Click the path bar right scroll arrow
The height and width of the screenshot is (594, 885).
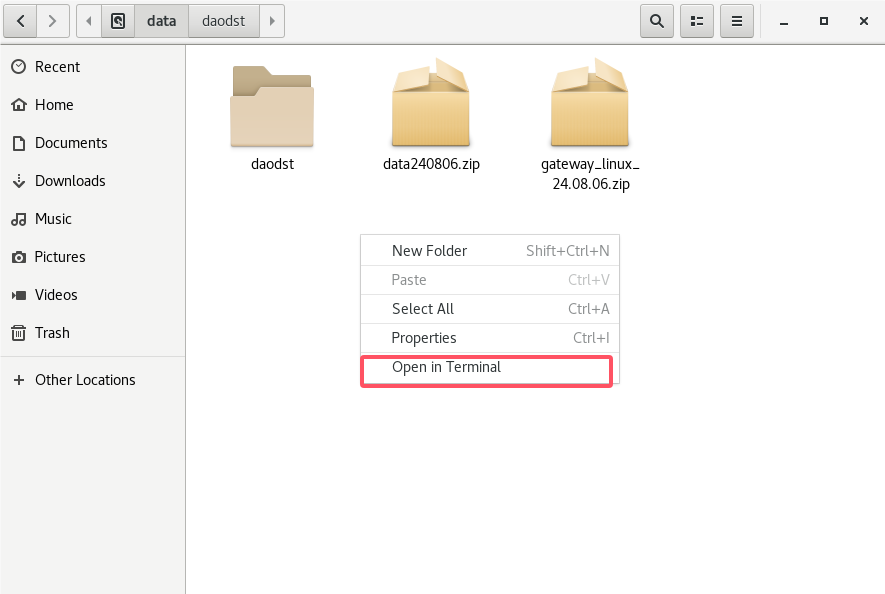click(x=272, y=21)
